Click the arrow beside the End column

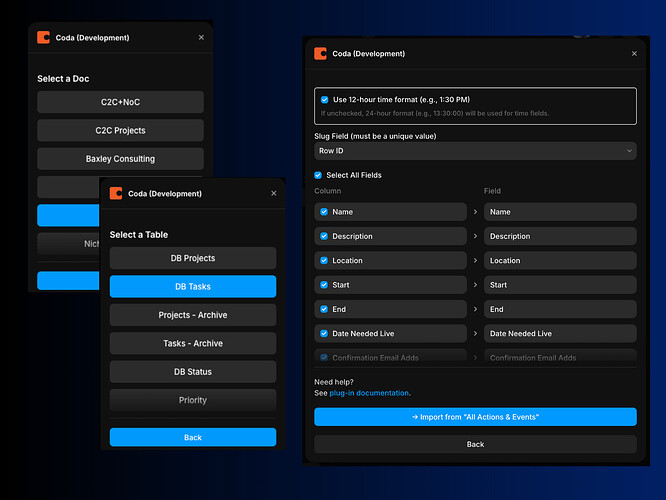(x=475, y=309)
